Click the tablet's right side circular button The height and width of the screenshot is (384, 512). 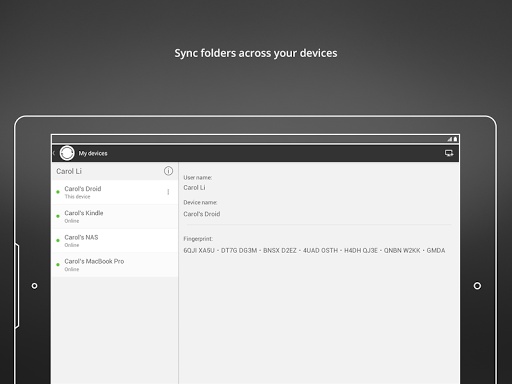[477, 286]
